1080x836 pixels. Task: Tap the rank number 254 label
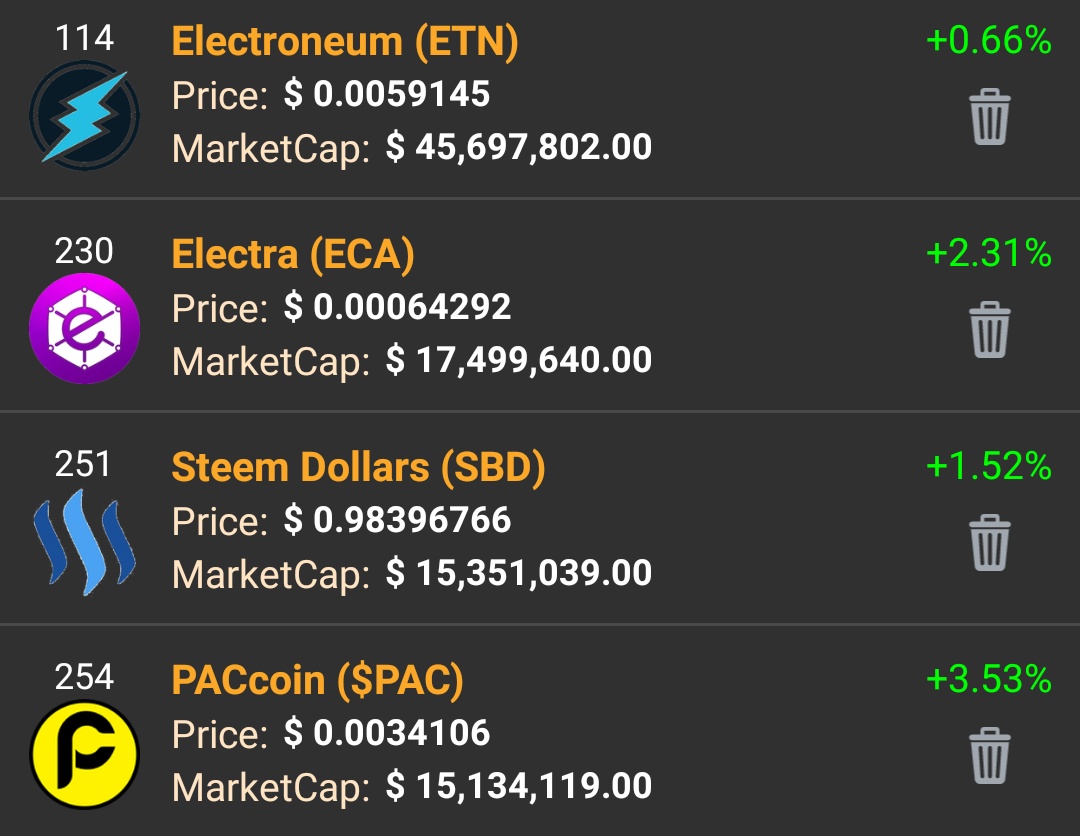(x=84, y=677)
